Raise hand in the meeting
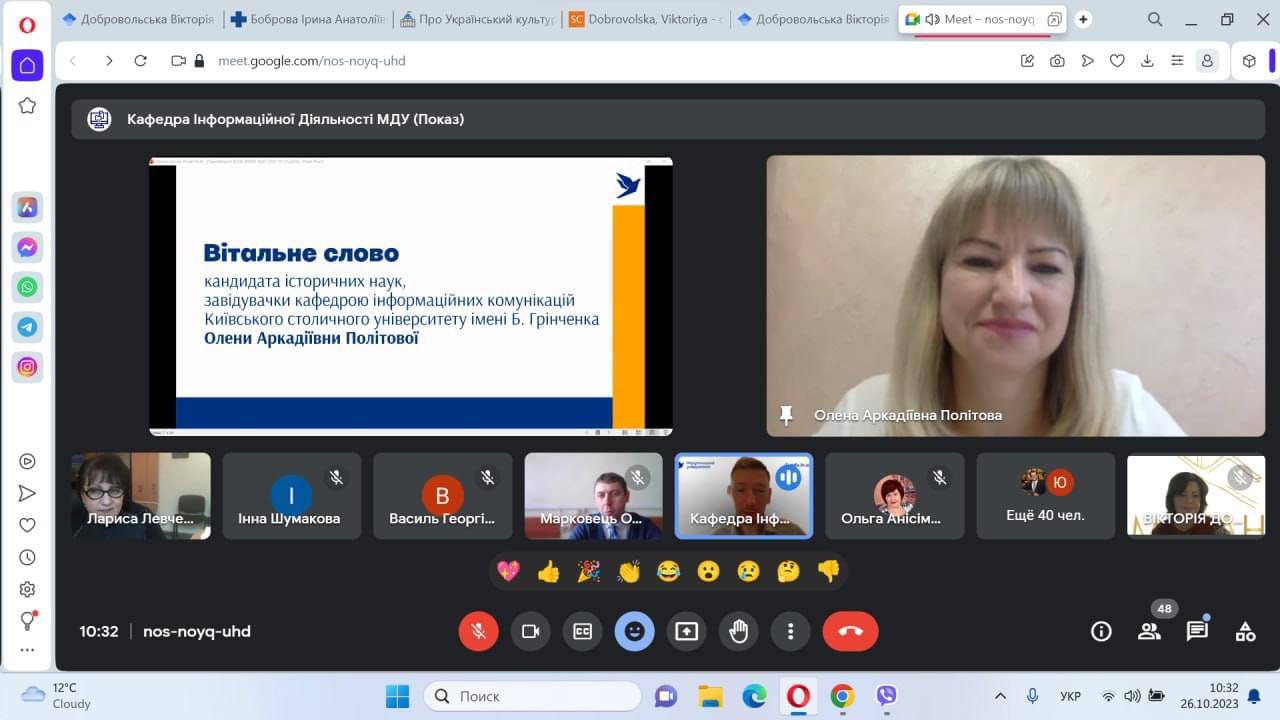 pos(738,631)
